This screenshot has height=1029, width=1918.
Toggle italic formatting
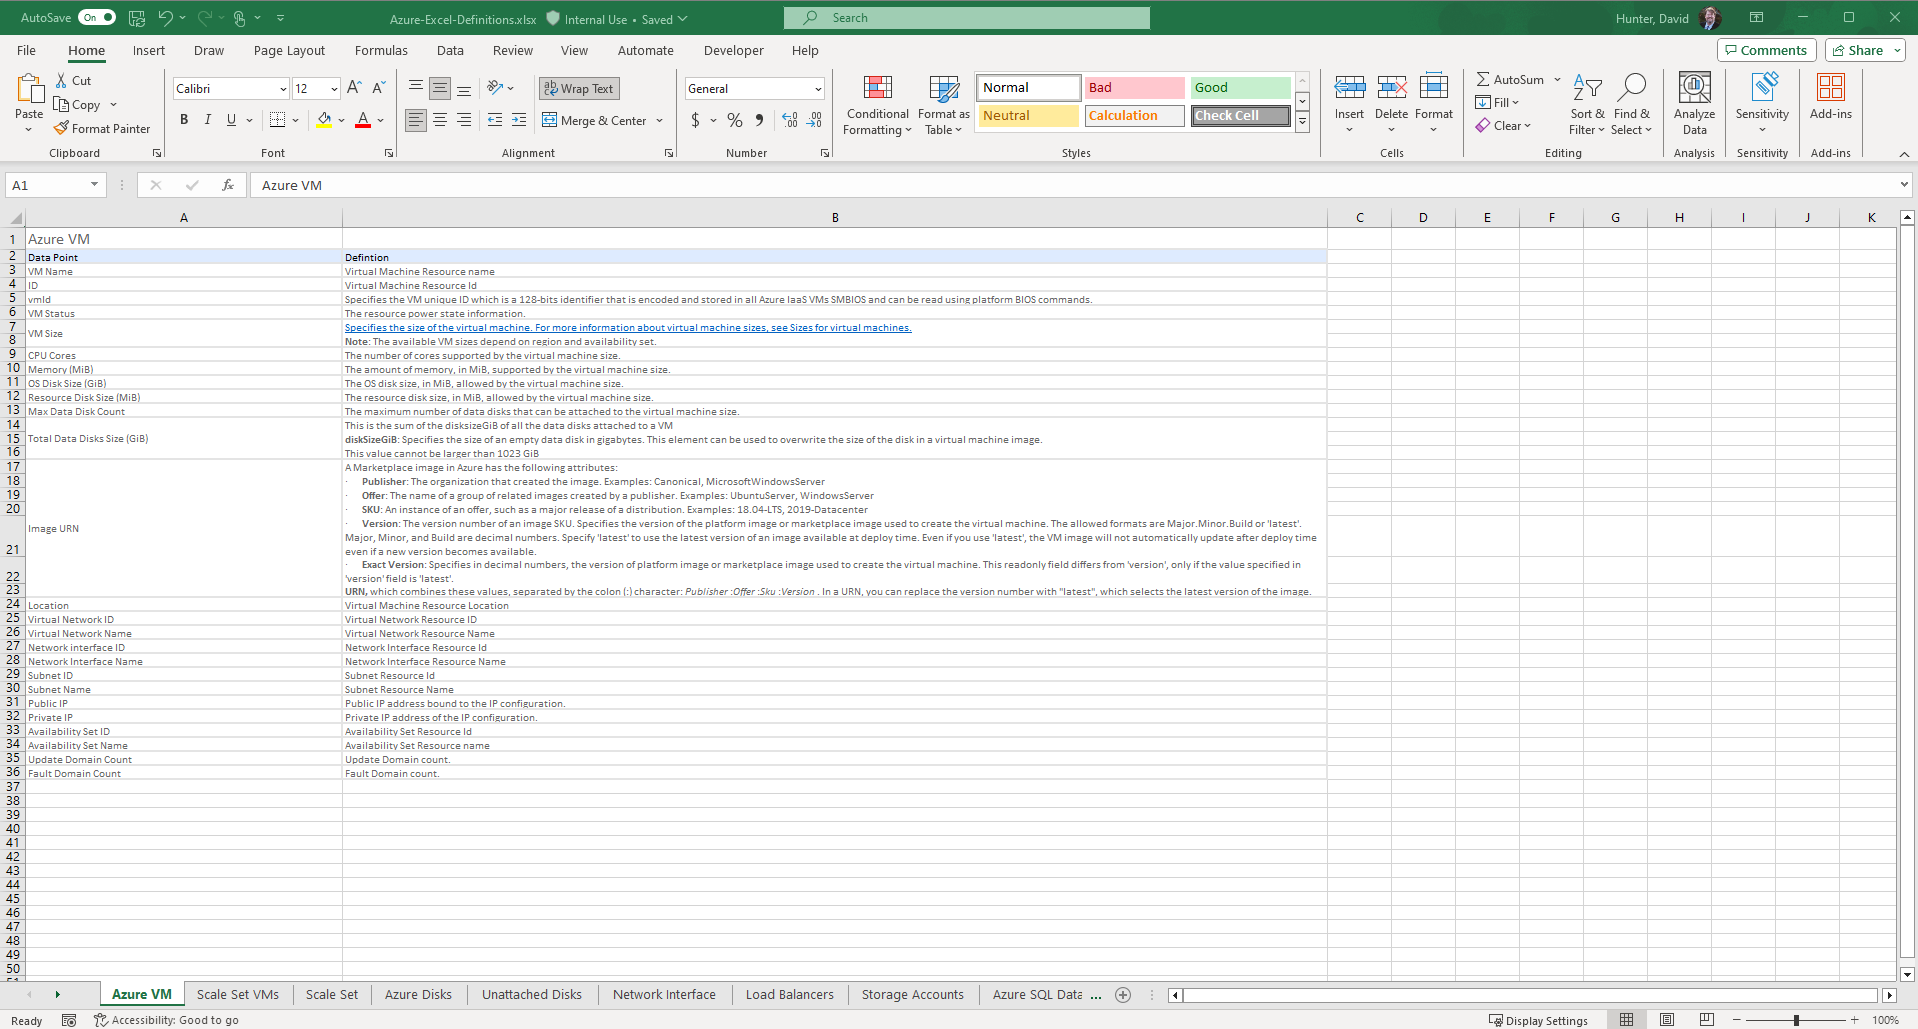[x=207, y=119]
